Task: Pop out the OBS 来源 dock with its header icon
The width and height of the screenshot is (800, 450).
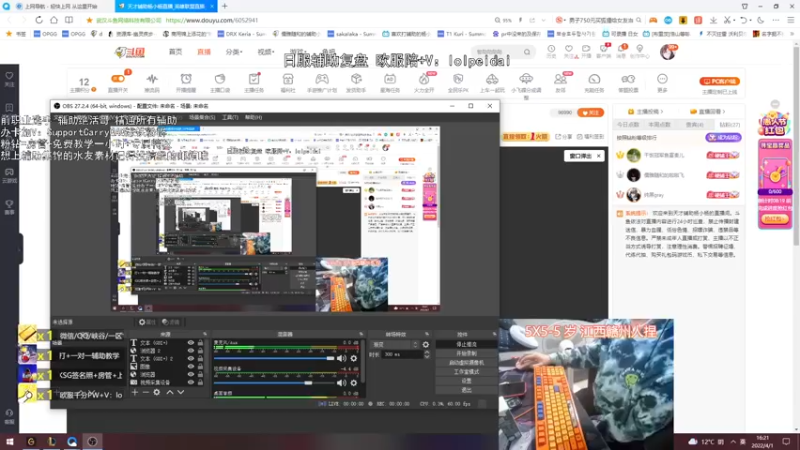Action: click(x=205, y=334)
